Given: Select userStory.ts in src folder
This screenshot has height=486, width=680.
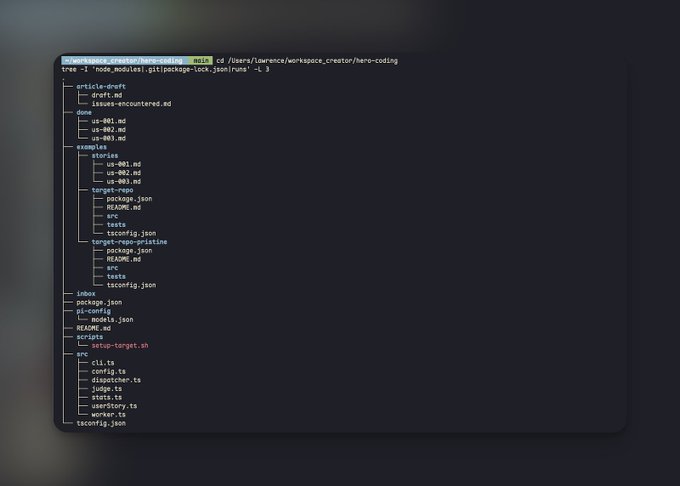Looking at the screenshot, I should coord(114,406).
